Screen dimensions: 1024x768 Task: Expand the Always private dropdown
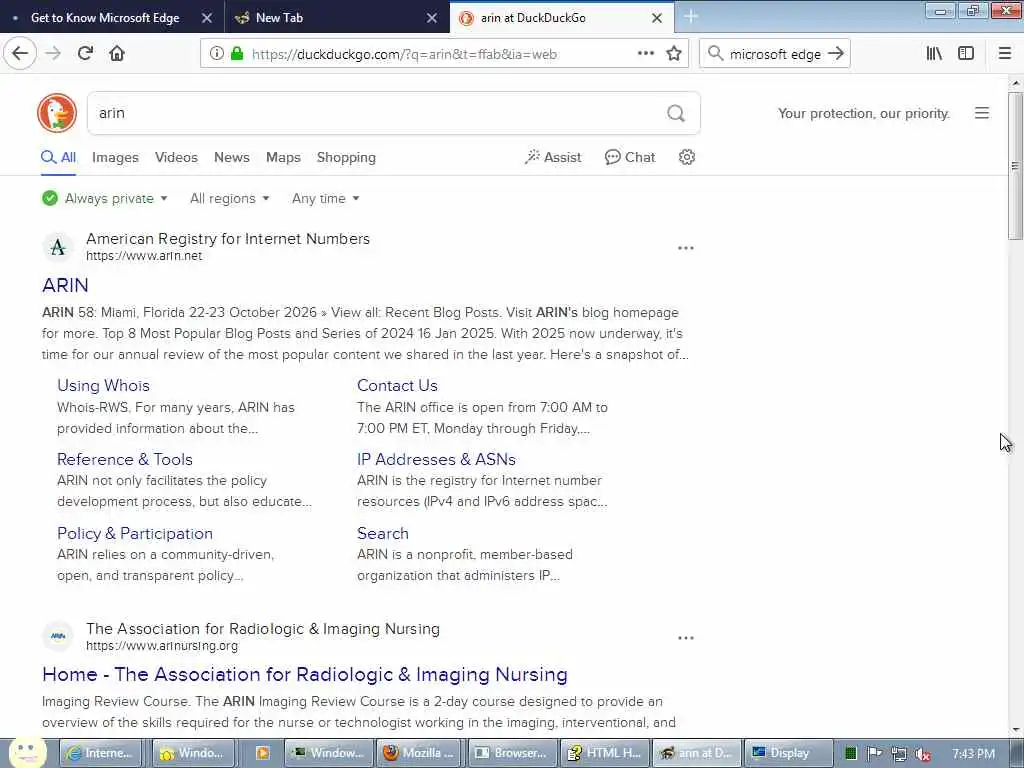tap(105, 199)
